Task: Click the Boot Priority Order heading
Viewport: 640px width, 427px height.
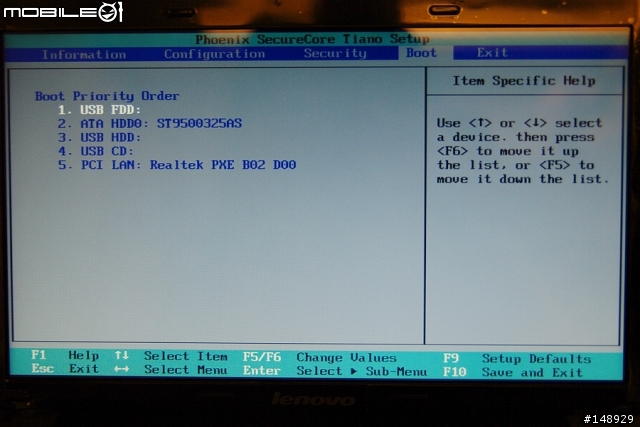Action: click(107, 96)
